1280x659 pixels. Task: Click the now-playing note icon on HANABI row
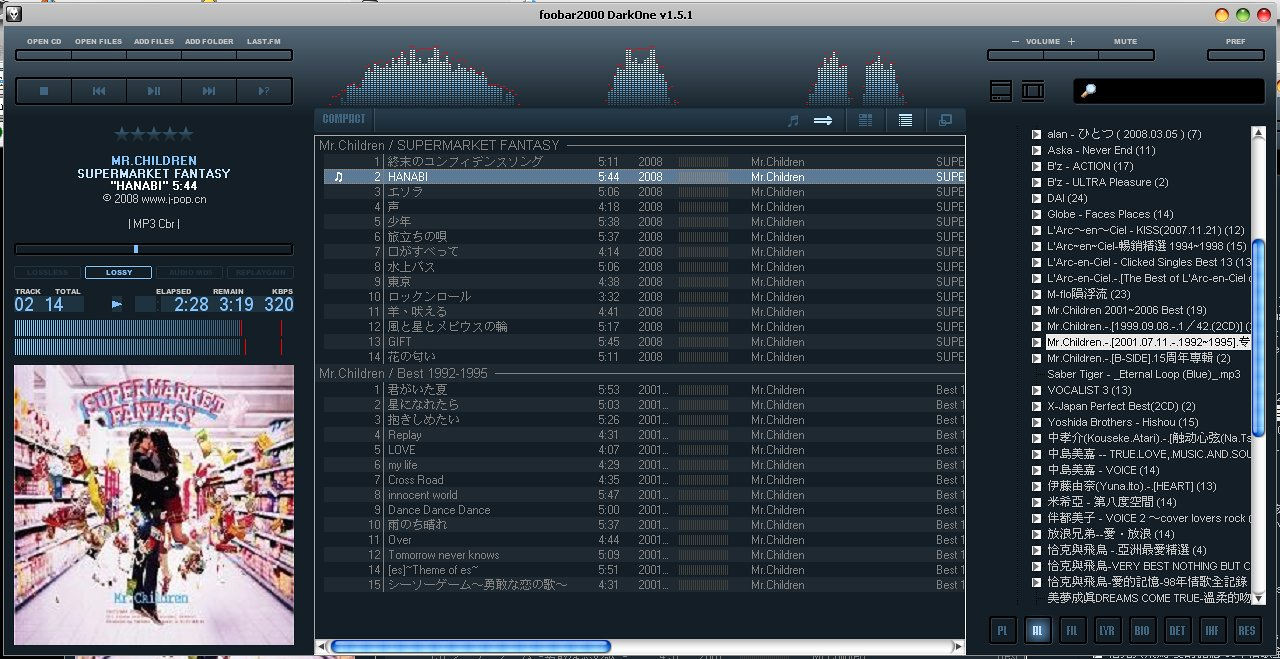click(x=339, y=177)
